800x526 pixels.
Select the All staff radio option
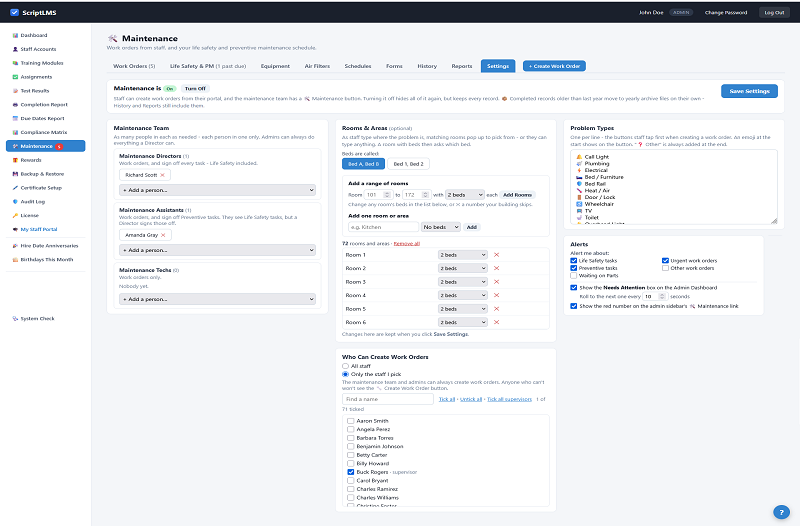(x=345, y=366)
